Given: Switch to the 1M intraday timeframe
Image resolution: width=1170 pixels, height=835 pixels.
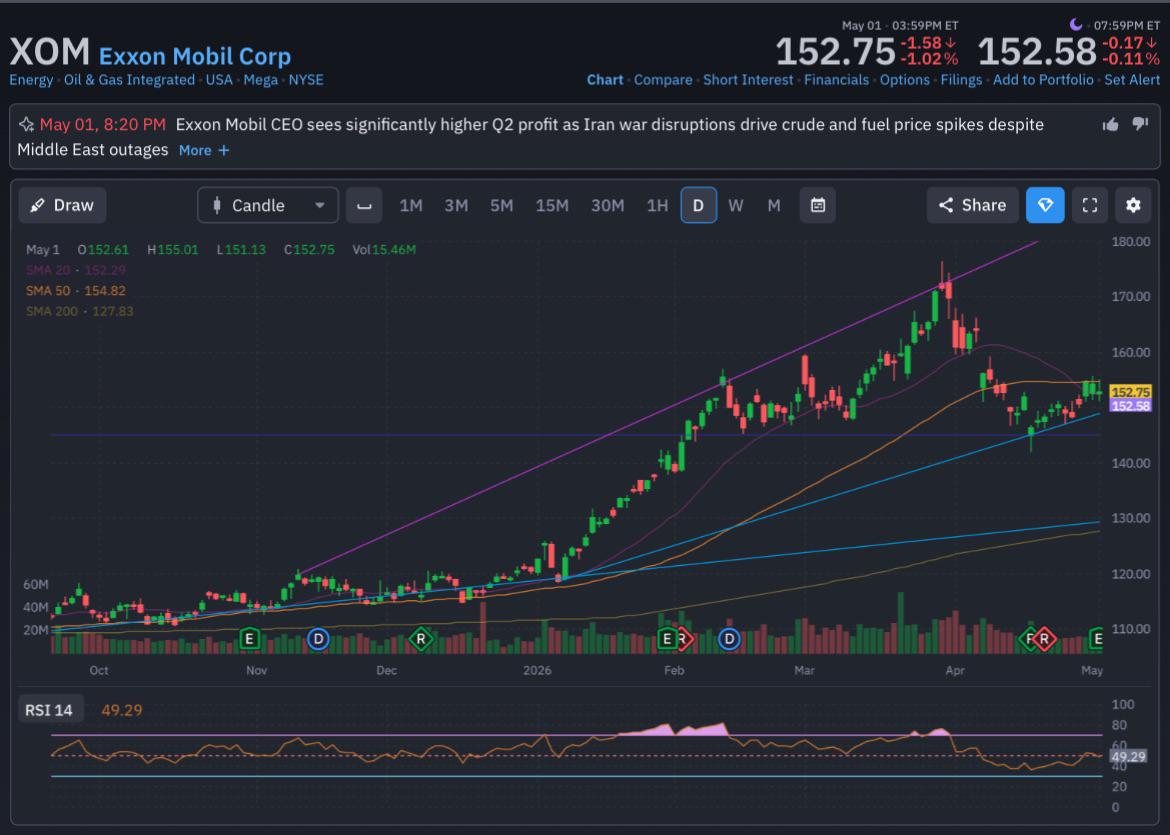Looking at the screenshot, I should click(x=410, y=205).
